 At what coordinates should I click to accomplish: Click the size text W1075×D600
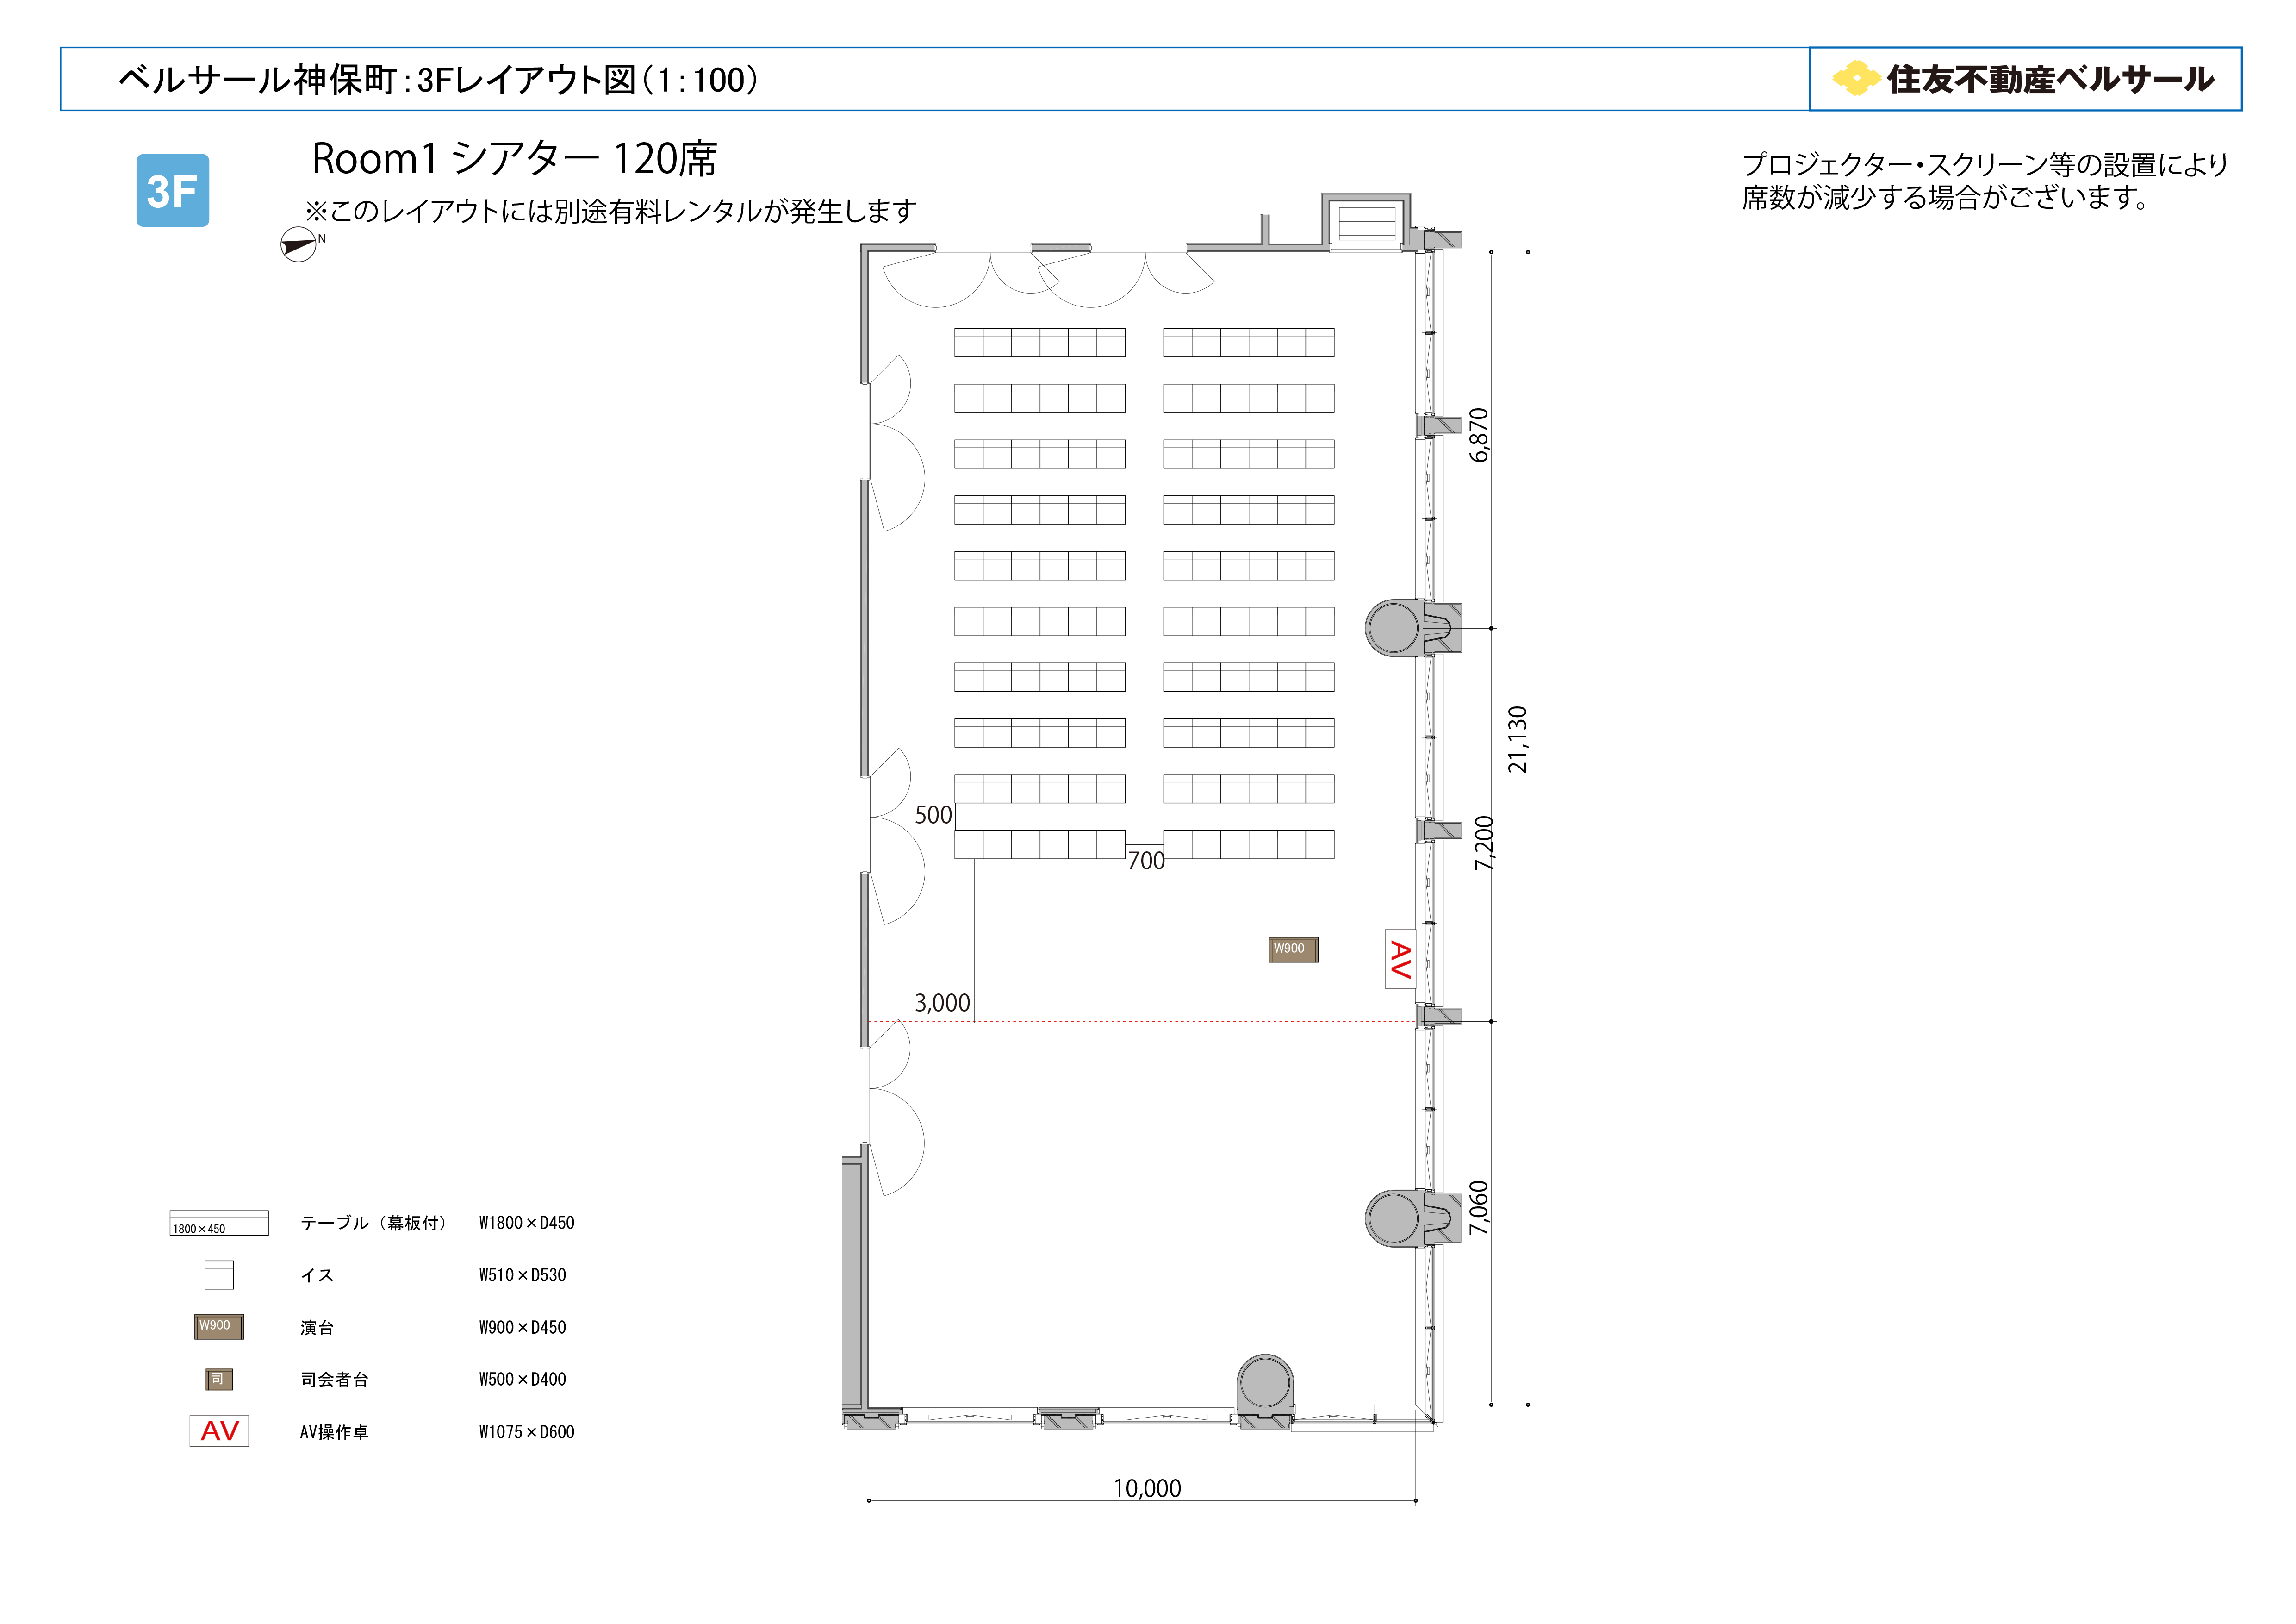coord(526,1432)
